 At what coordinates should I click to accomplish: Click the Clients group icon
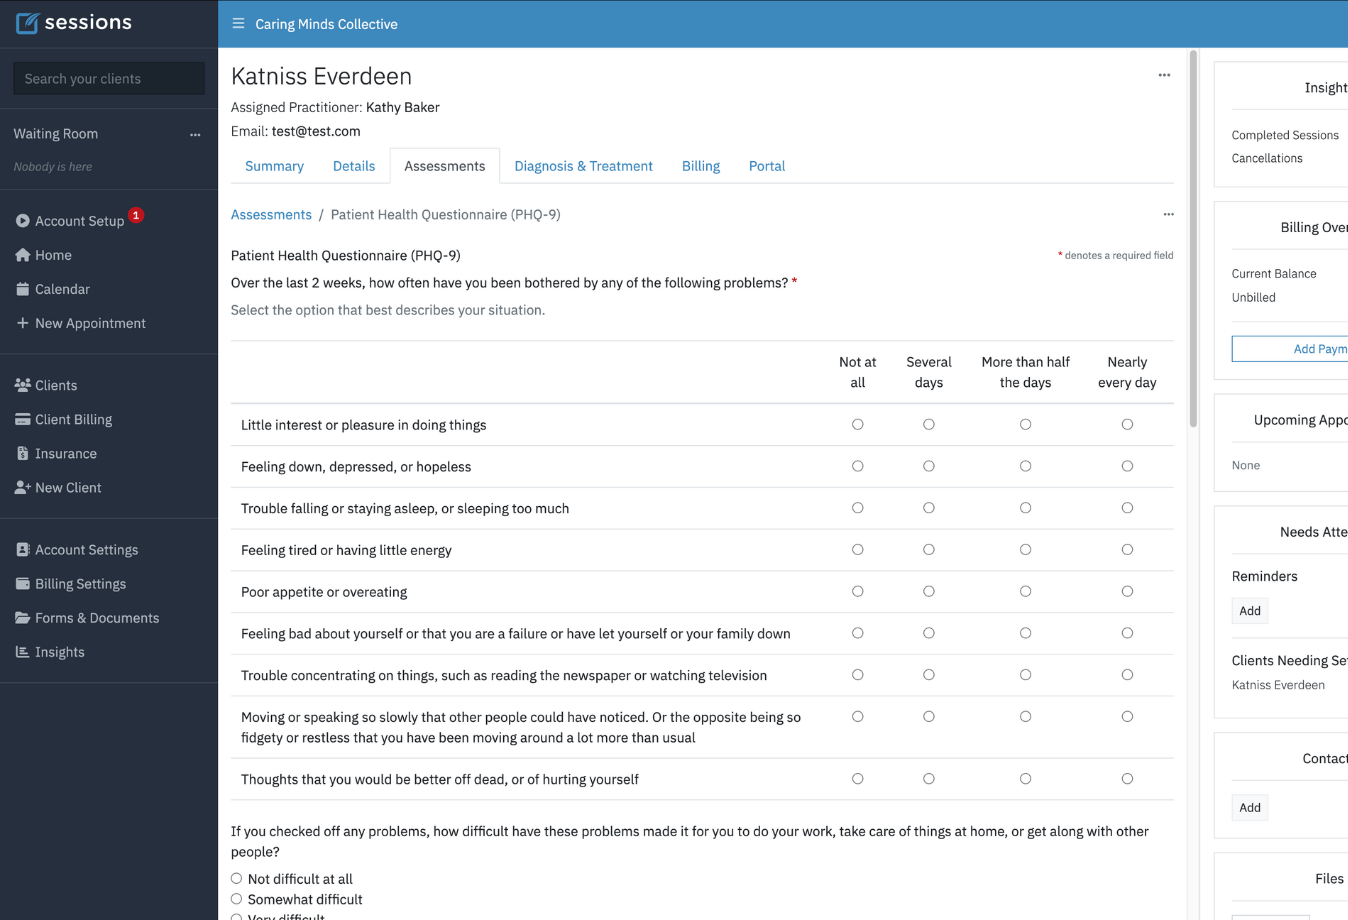[23, 385]
